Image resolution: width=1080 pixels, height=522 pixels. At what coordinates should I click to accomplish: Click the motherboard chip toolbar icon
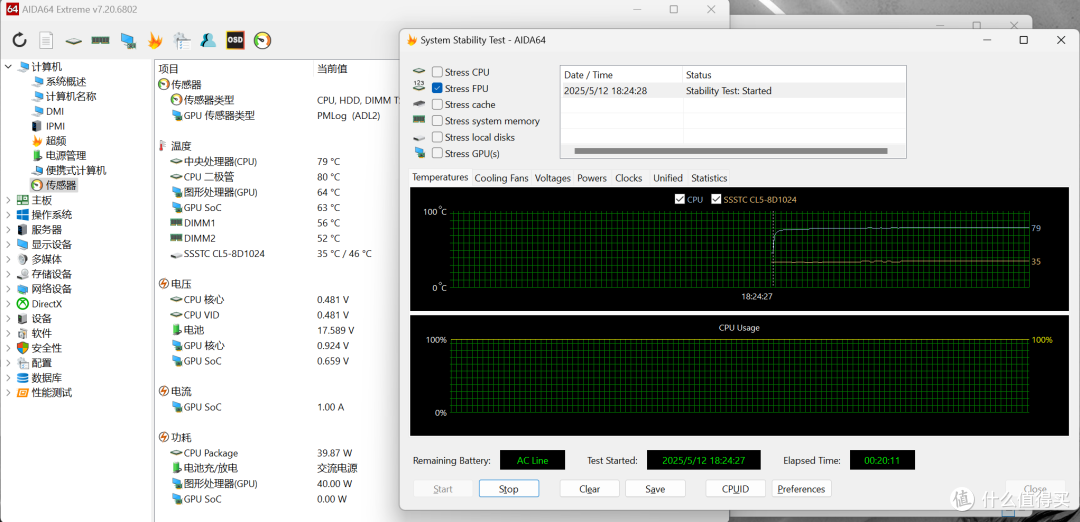coord(73,41)
